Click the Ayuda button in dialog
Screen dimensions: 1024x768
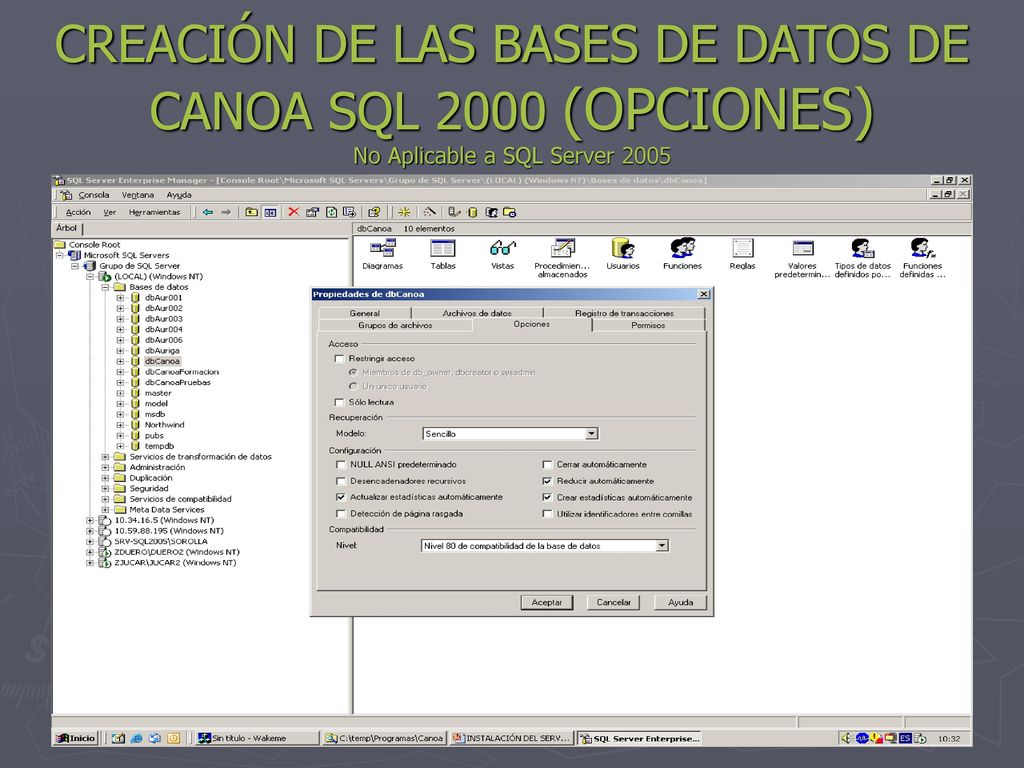pyautogui.click(x=680, y=602)
